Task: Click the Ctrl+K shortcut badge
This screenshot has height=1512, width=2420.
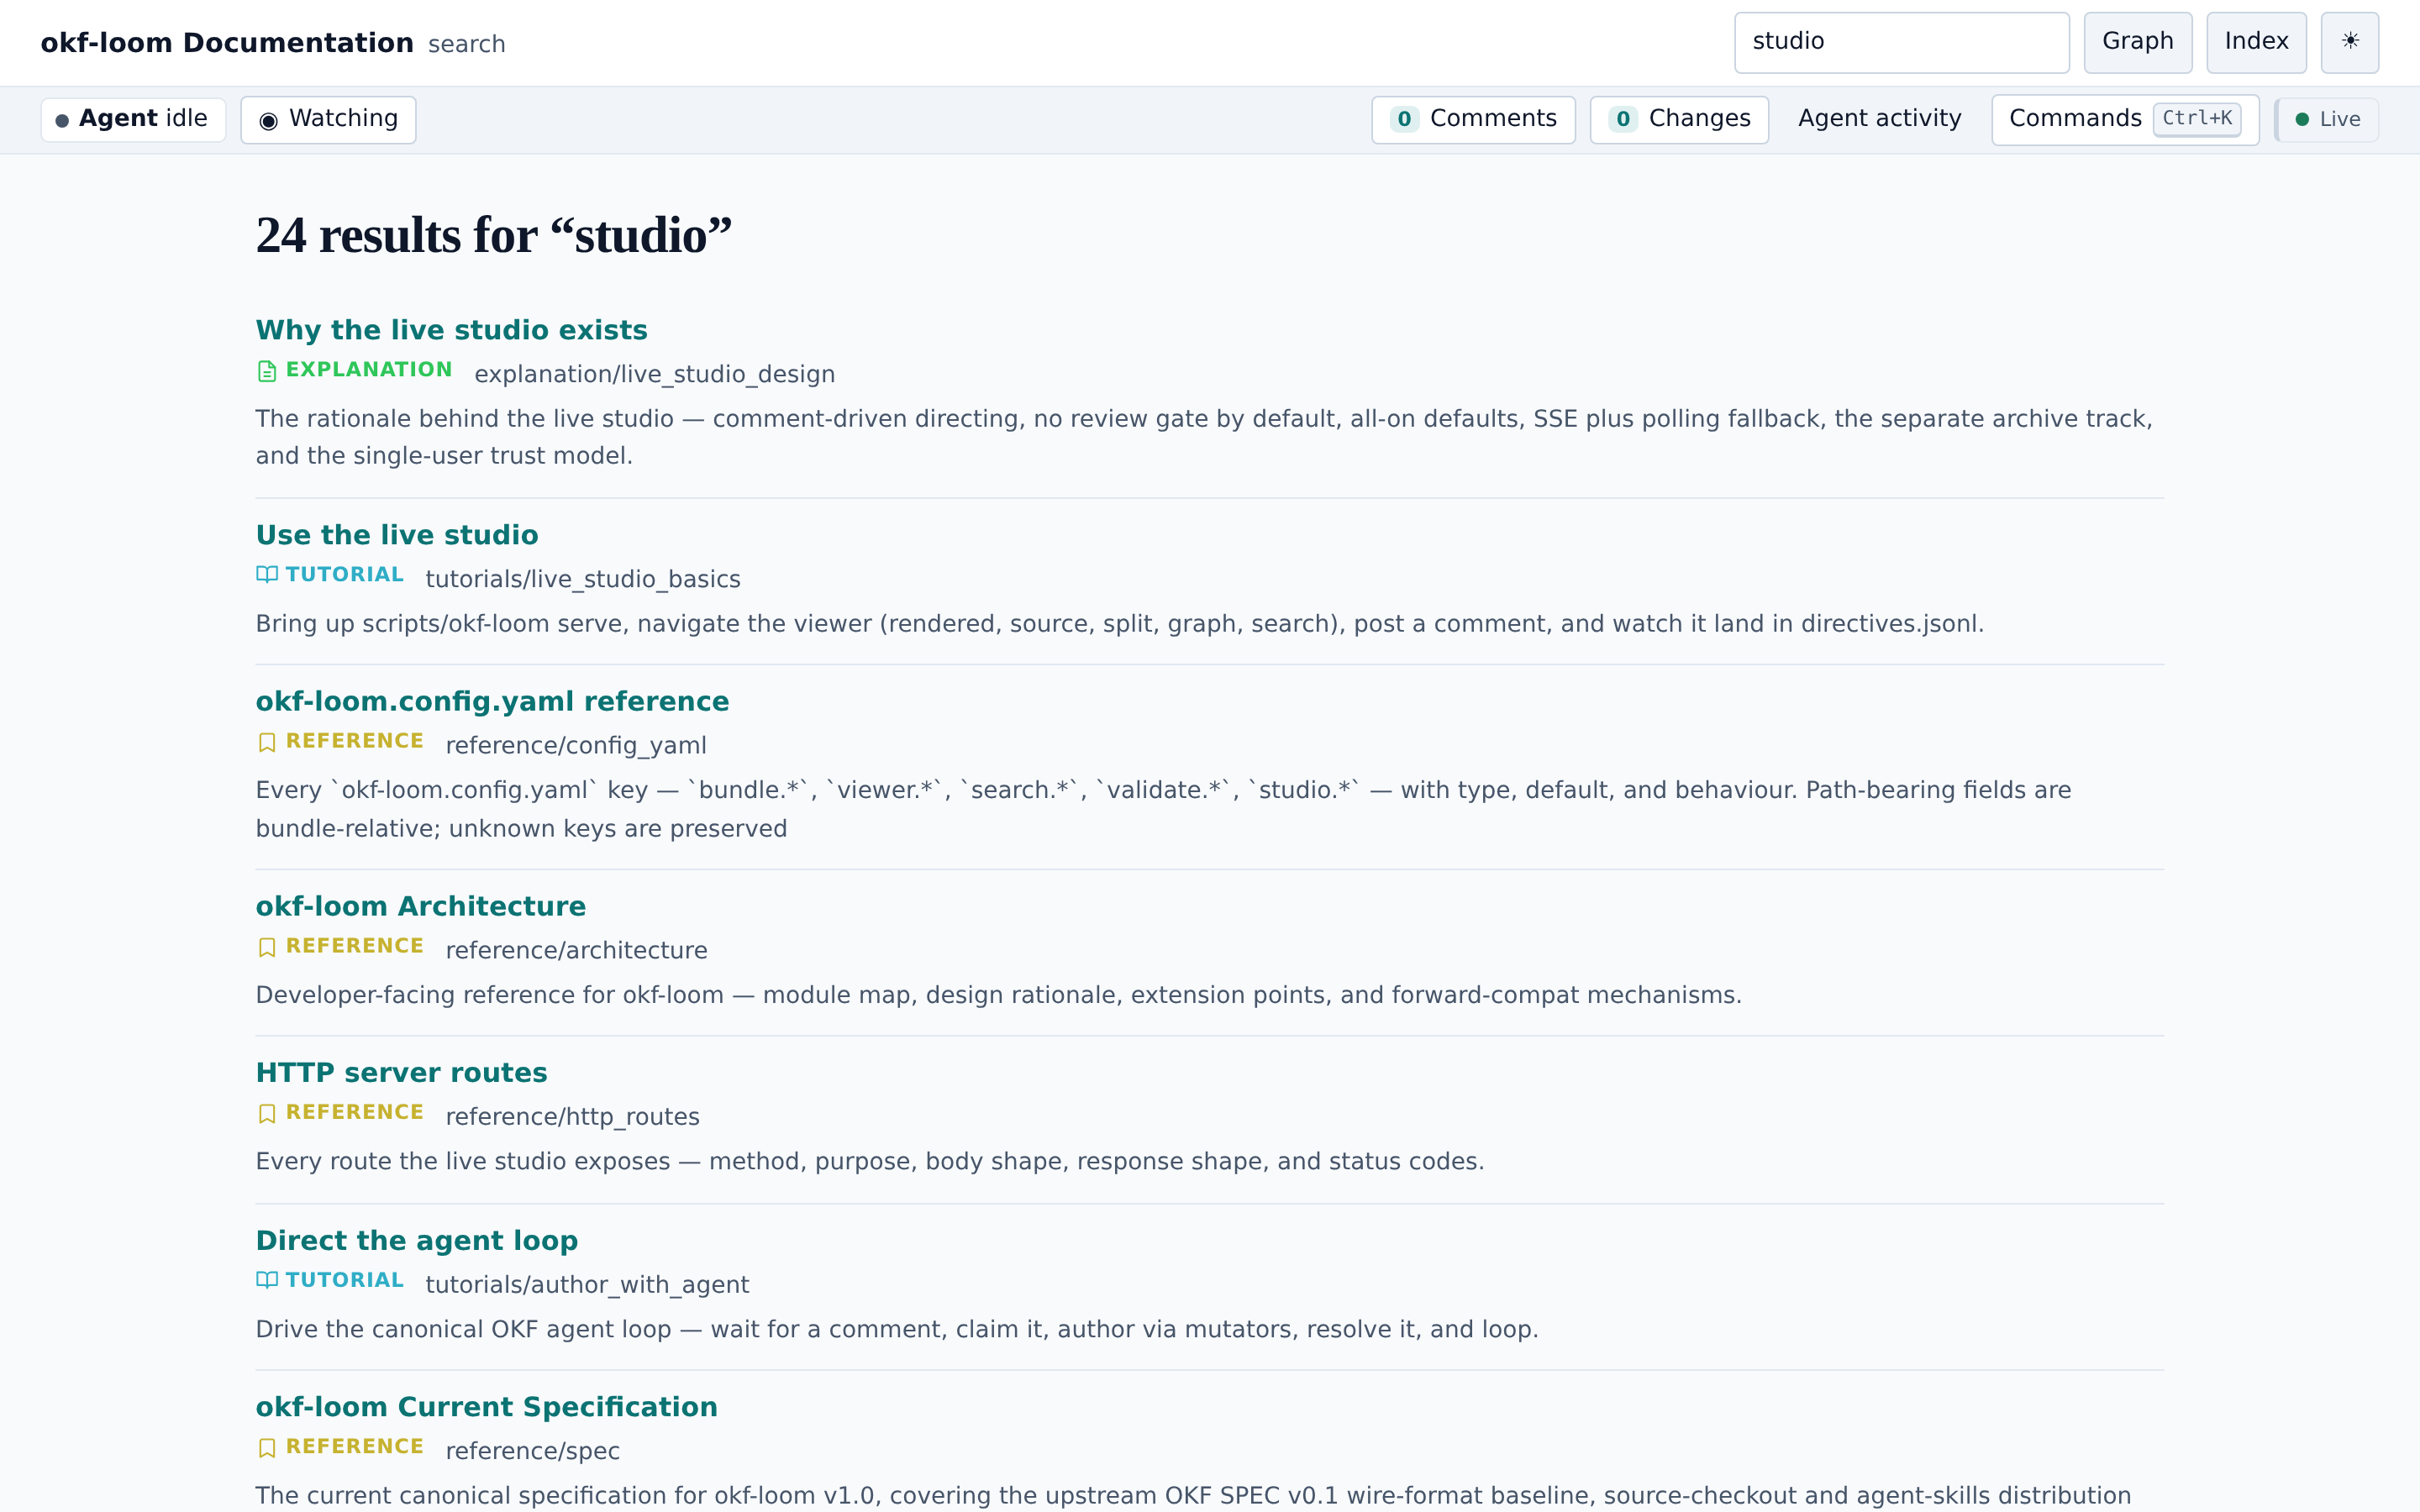Action: tap(2197, 119)
